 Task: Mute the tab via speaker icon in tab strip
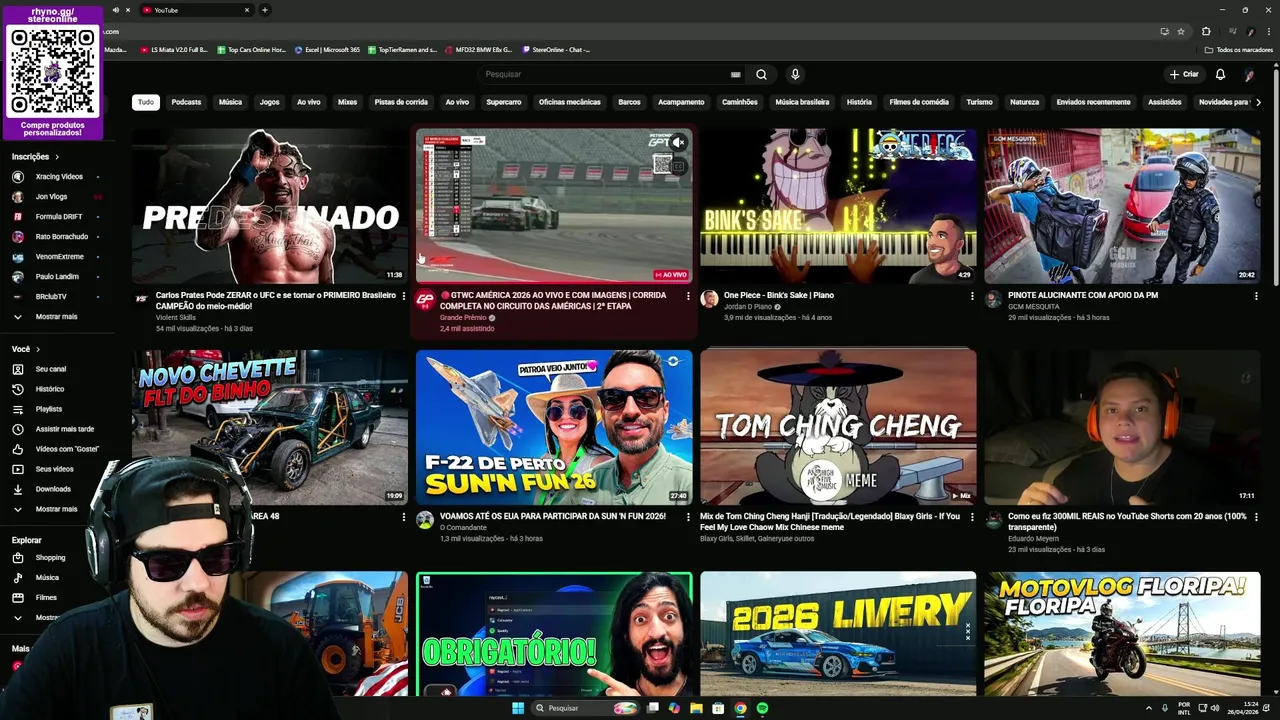pyautogui.click(x=115, y=10)
